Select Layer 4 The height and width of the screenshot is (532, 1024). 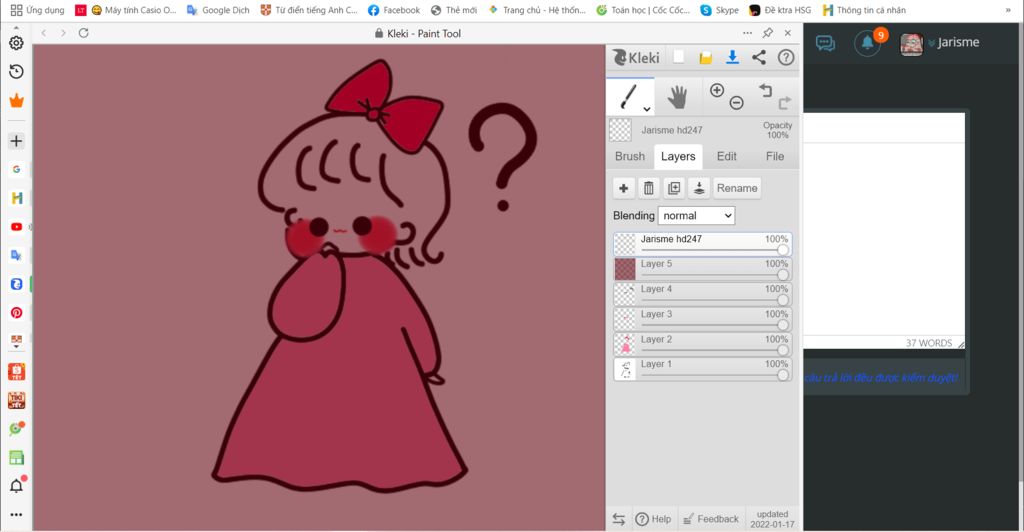[702, 294]
